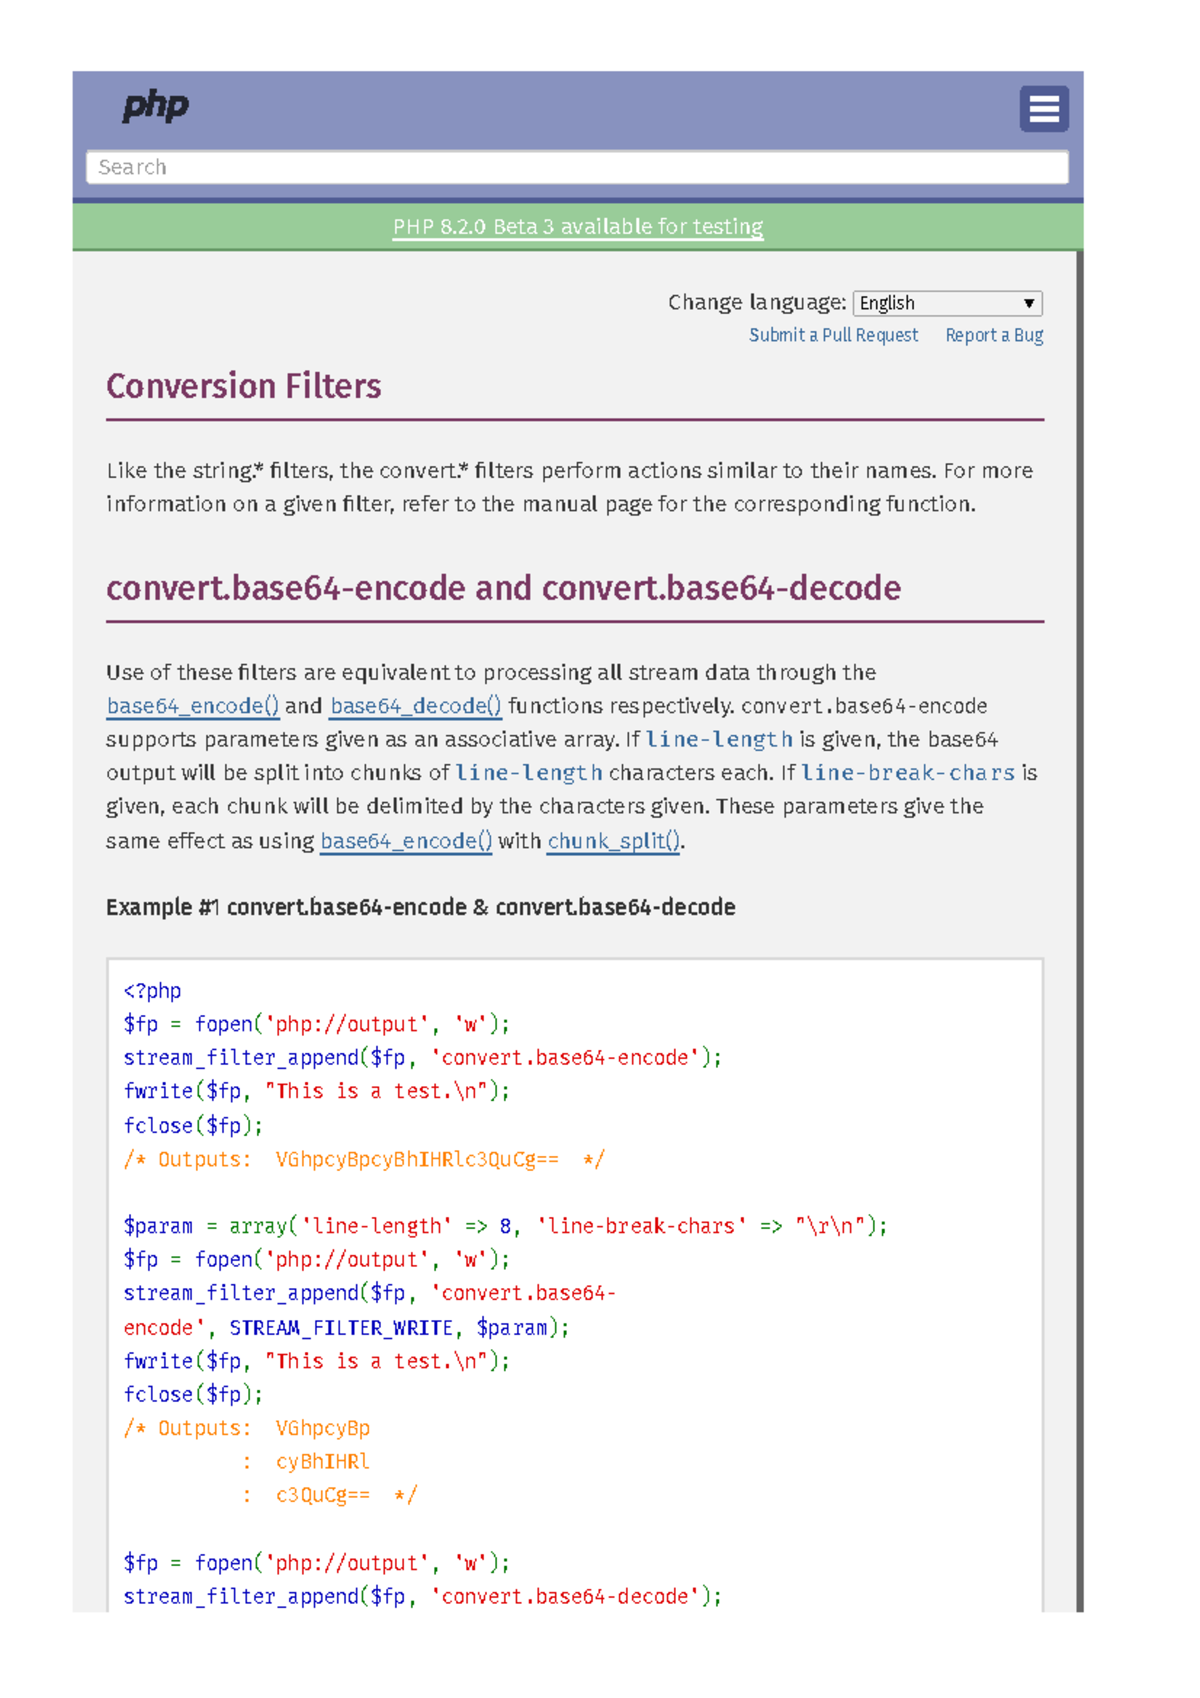Screen dimensions: 1200x1698
Task: Click the <?php opening tag in code
Action: (152, 991)
